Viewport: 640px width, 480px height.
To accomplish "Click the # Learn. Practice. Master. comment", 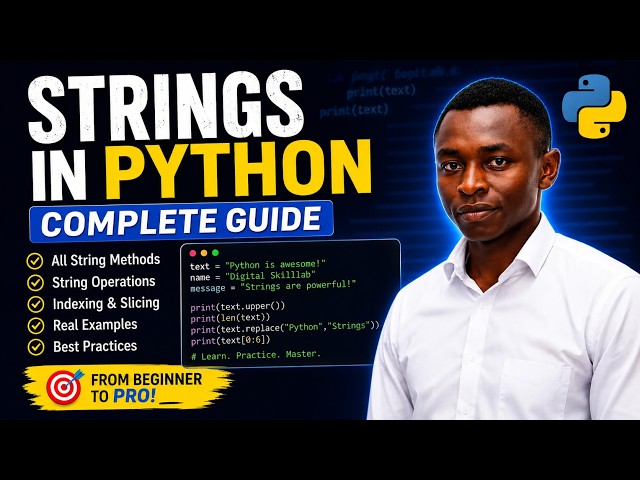I will (x=256, y=355).
